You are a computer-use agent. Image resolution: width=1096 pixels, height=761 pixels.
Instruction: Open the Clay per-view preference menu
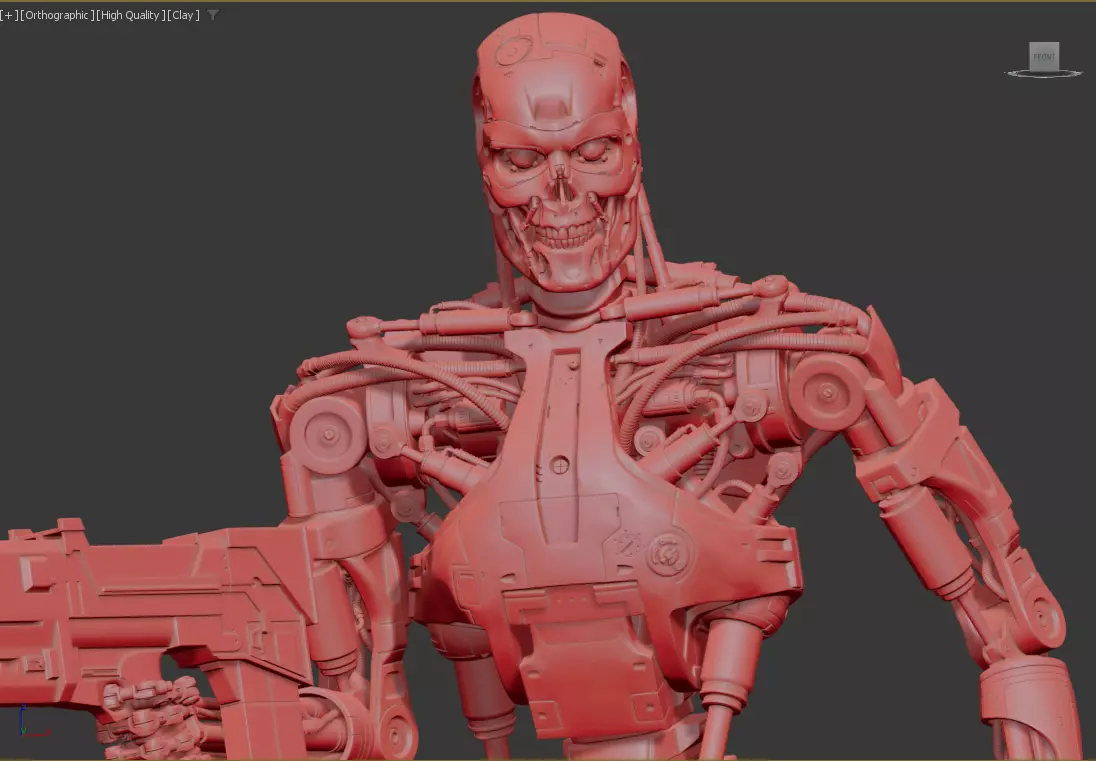pos(183,15)
